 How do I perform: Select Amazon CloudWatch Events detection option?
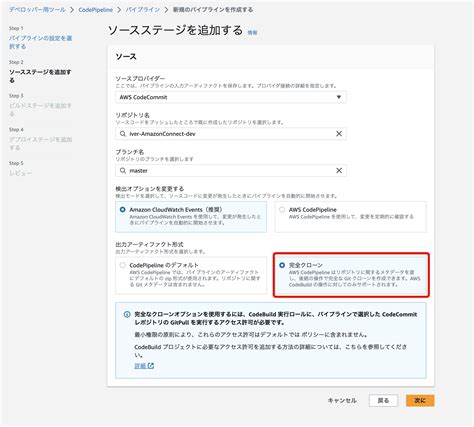coord(123,210)
